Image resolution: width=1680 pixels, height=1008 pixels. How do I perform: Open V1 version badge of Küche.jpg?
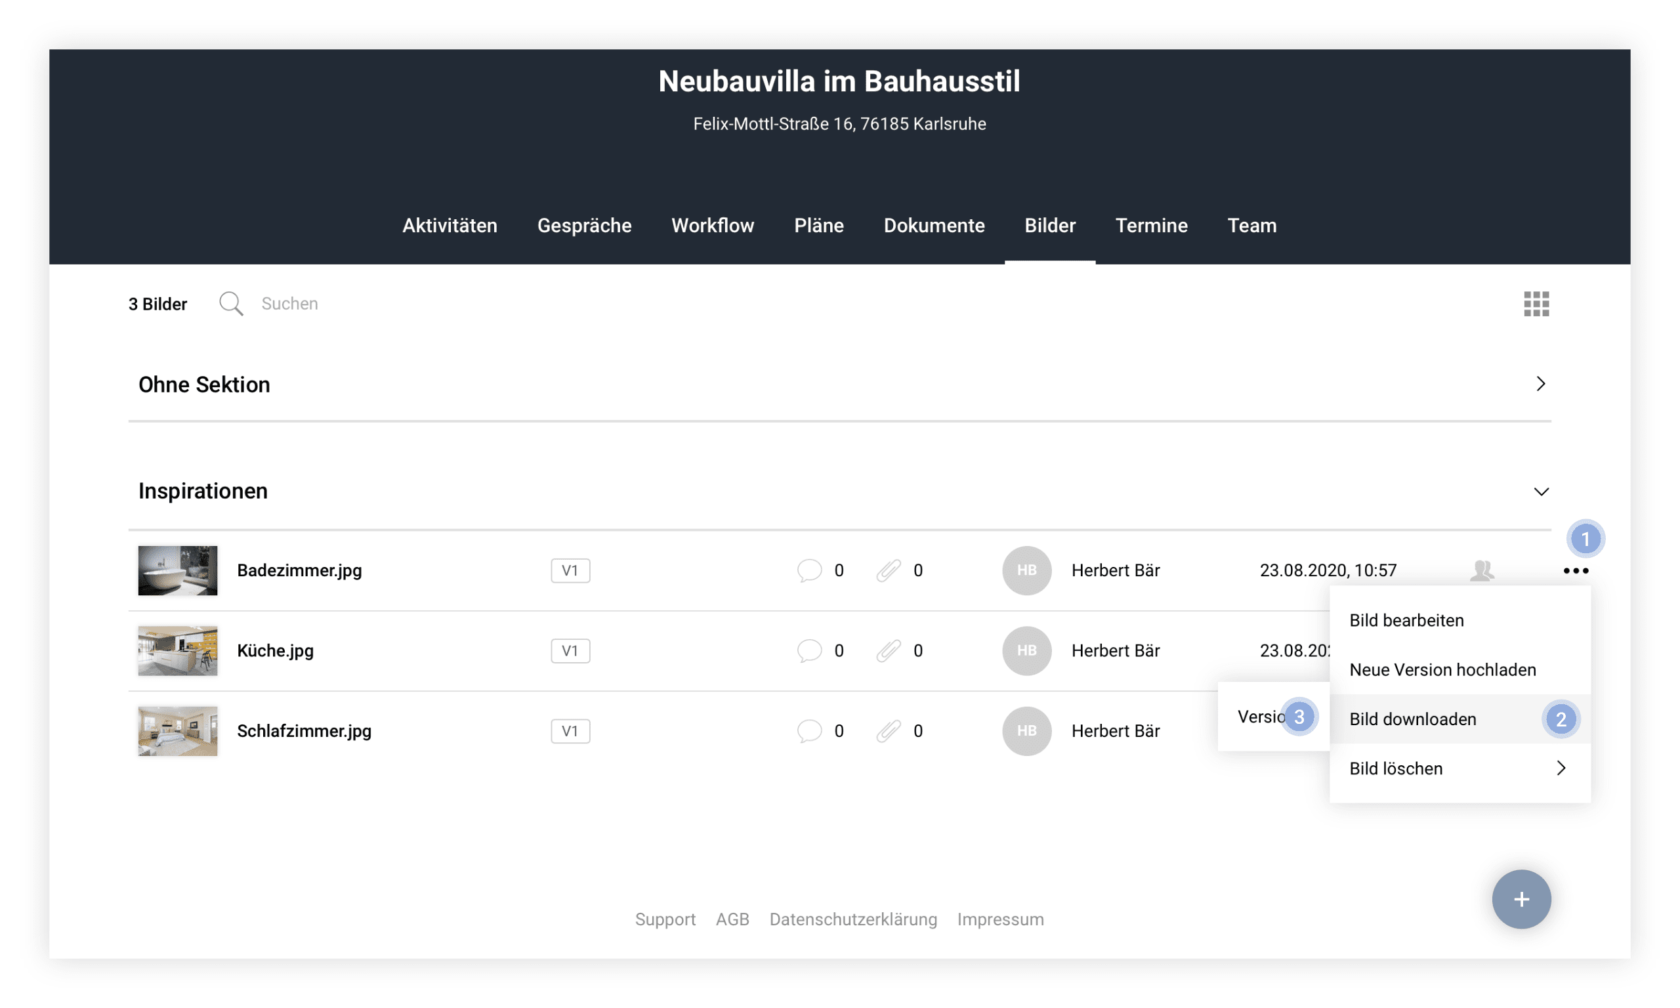coord(570,651)
